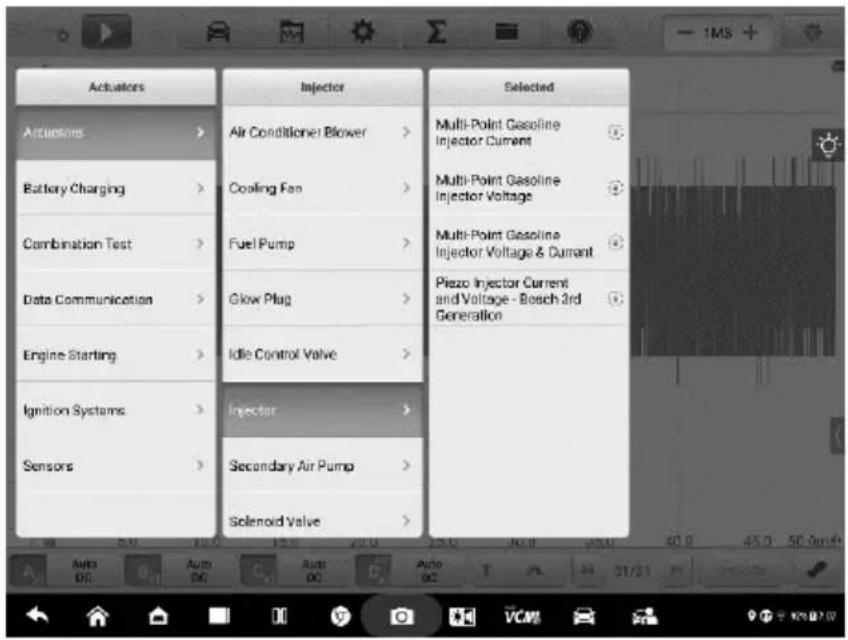Click the 31/31 buffer counter

[x=632, y=571]
